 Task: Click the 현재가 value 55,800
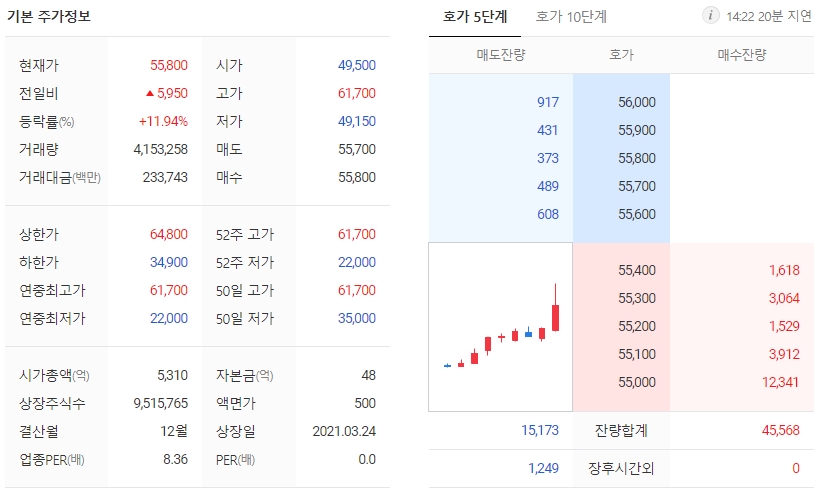point(169,65)
